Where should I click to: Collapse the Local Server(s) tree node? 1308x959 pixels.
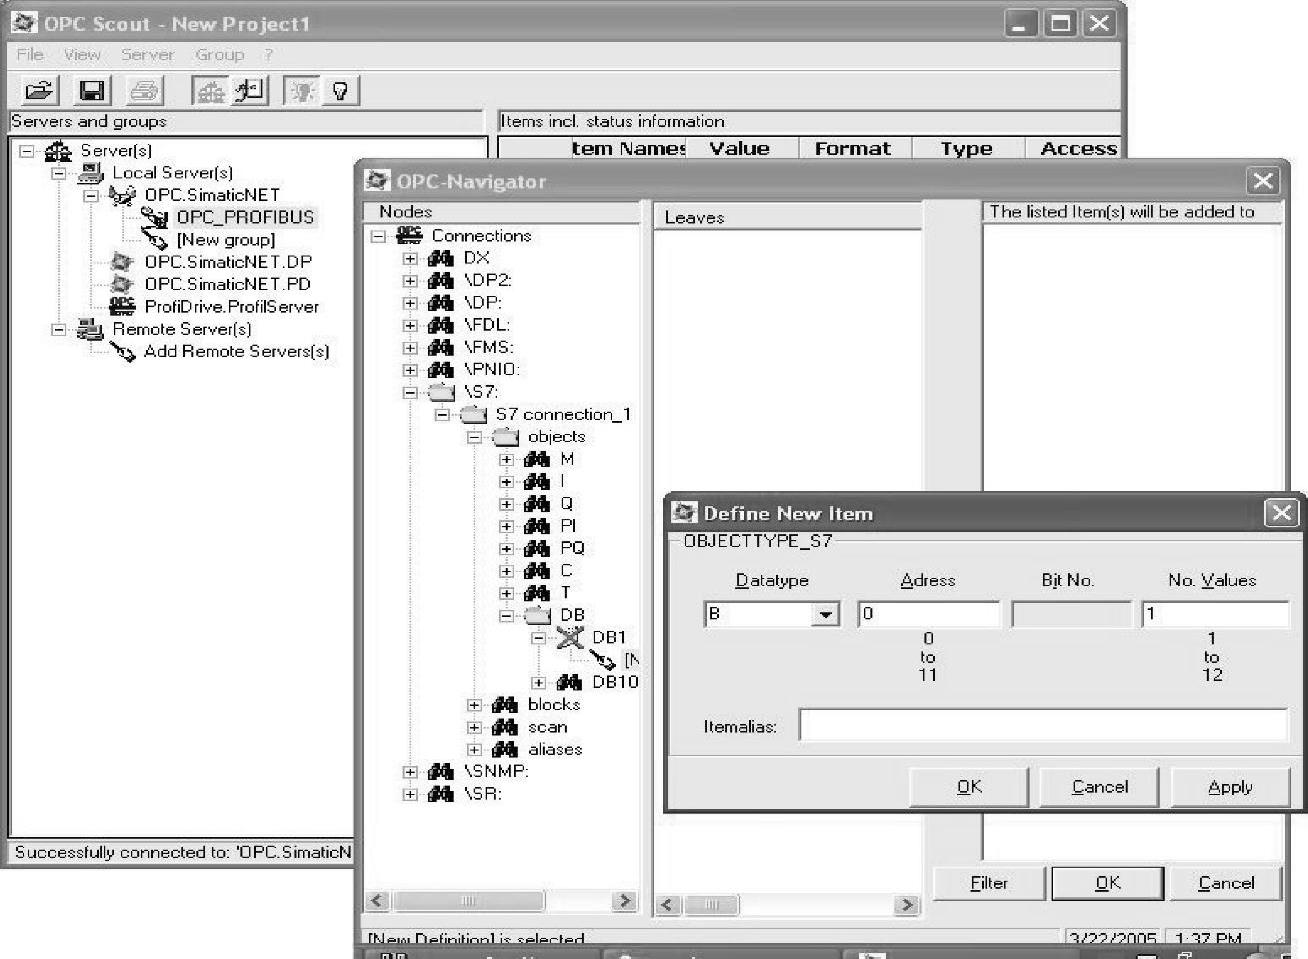click(59, 173)
